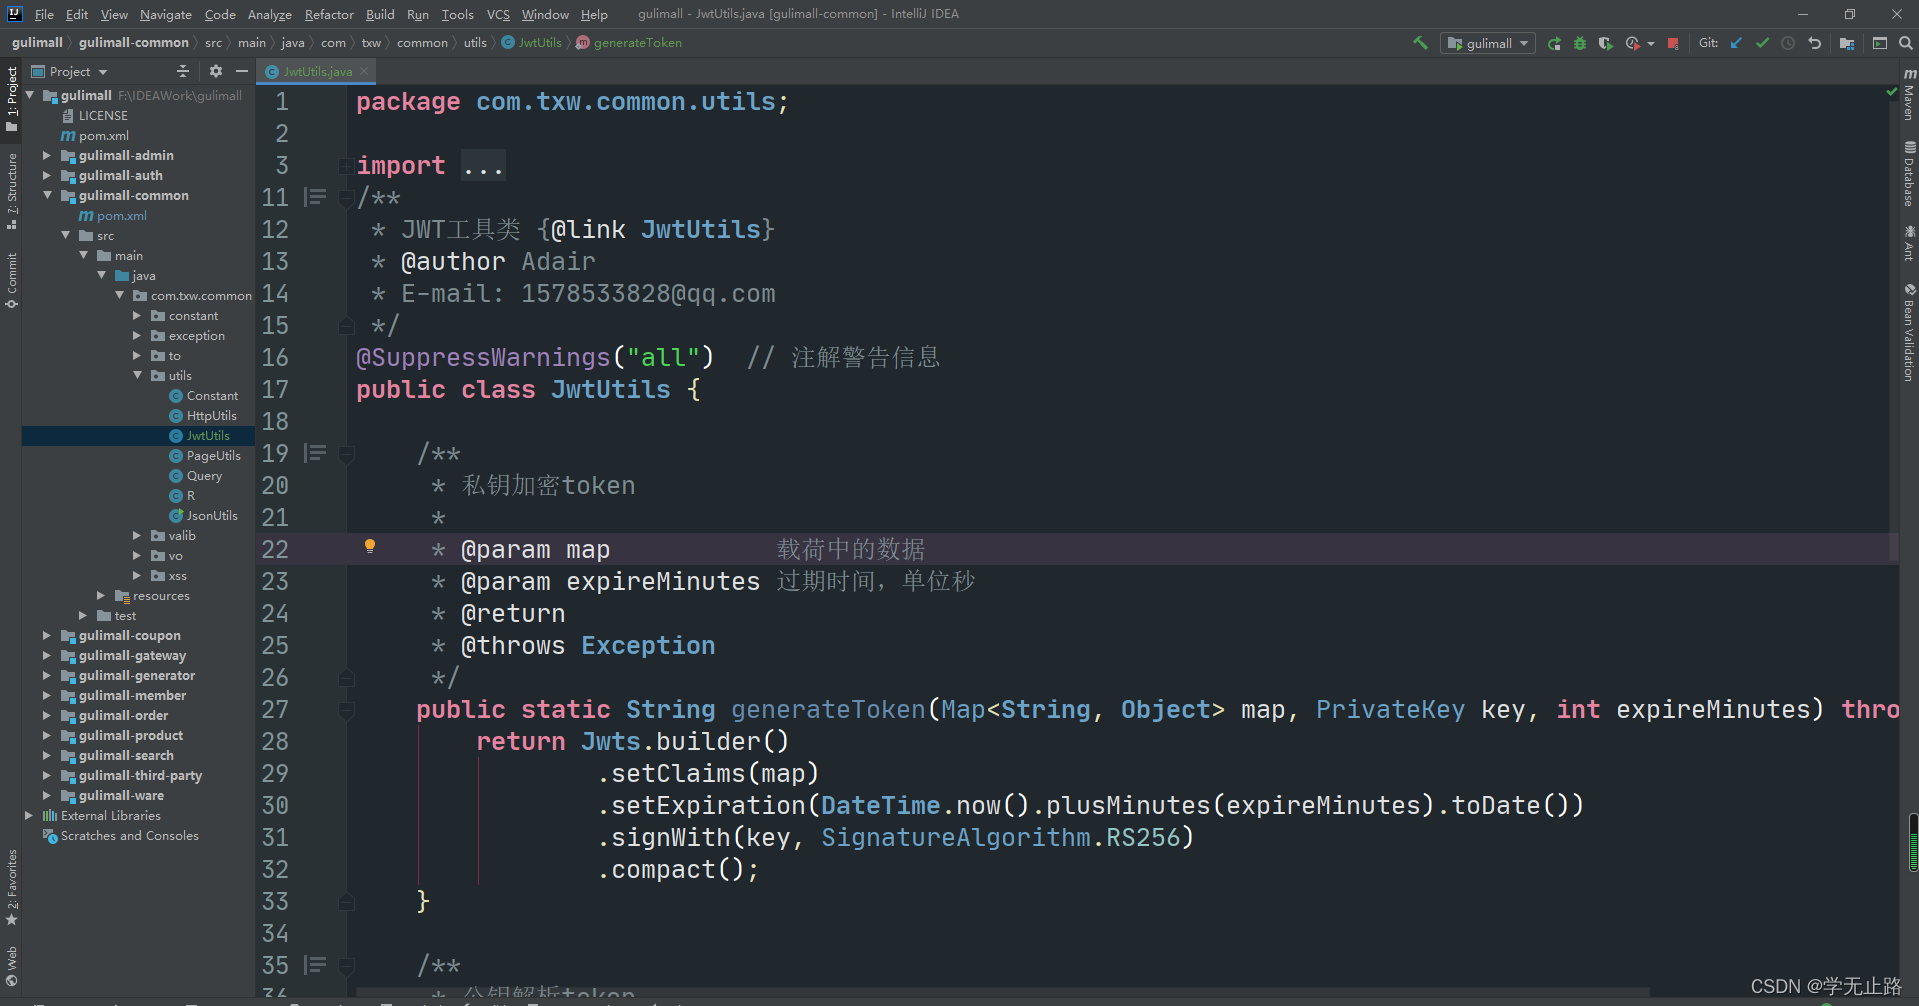The image size is (1919, 1006).
Task: Select PageUtils in the project tree
Action: [213, 455]
